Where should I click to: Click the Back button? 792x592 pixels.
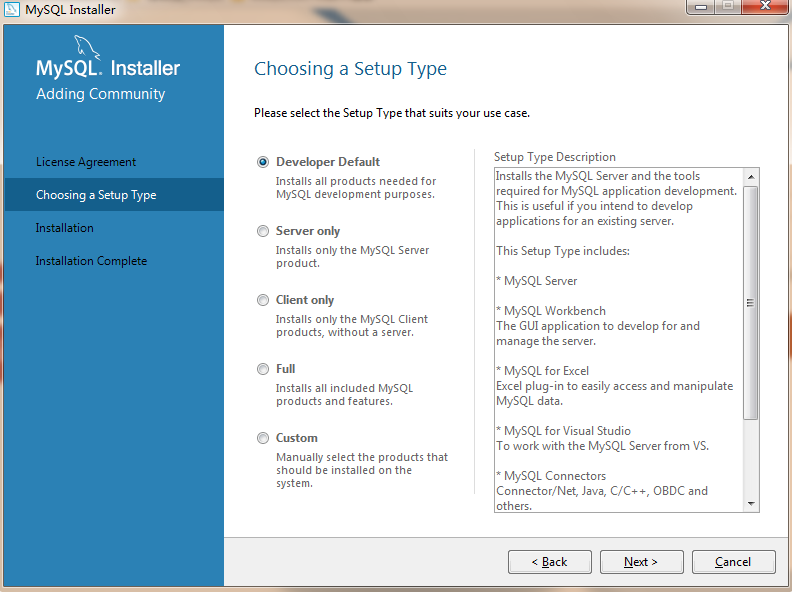tap(550, 562)
